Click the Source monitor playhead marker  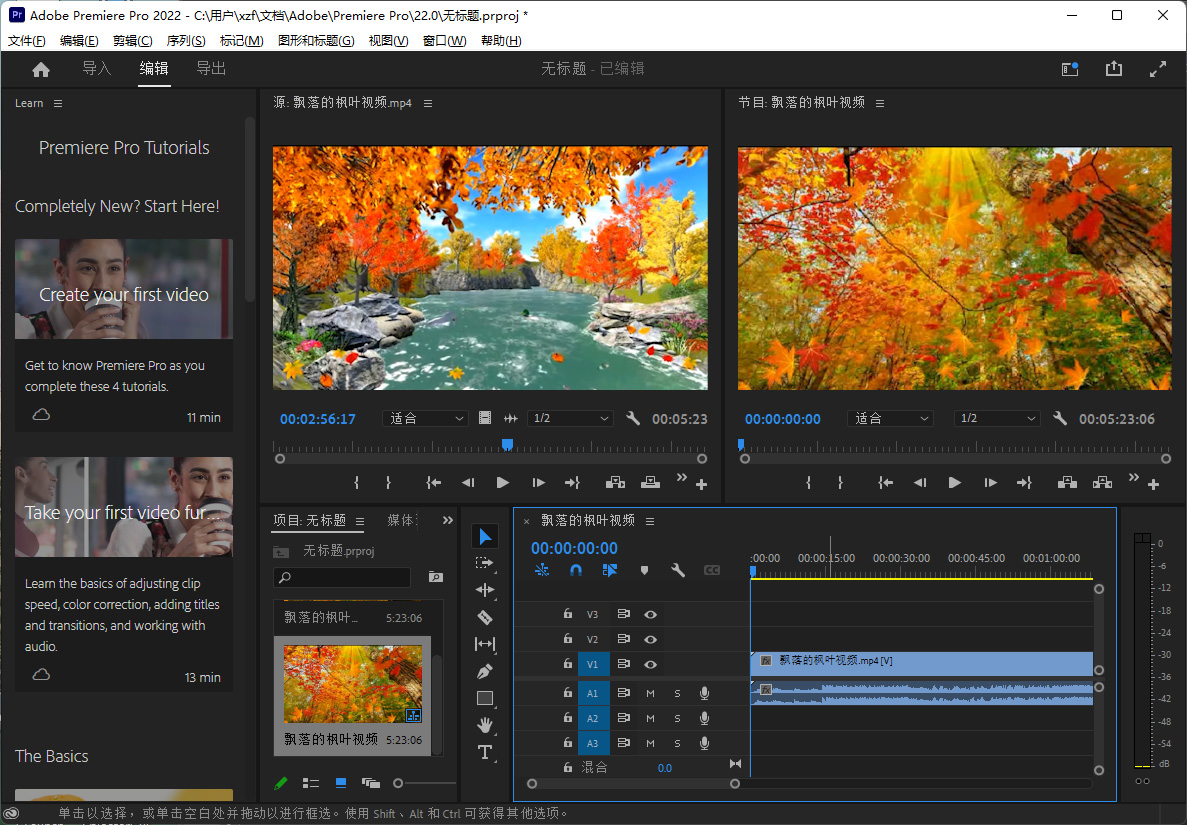click(x=508, y=444)
